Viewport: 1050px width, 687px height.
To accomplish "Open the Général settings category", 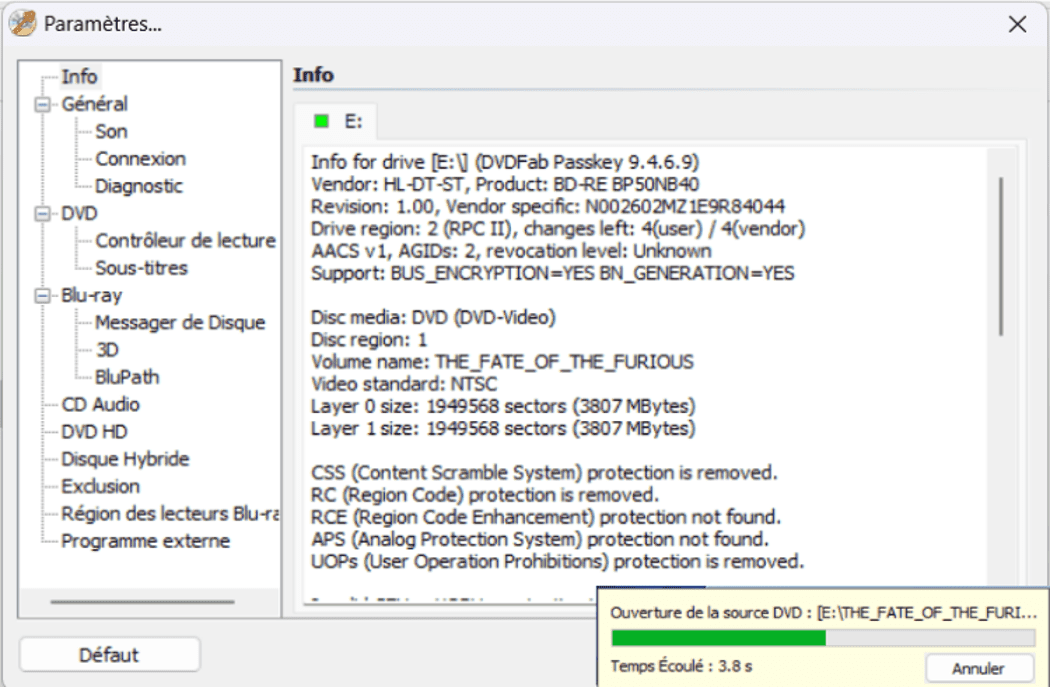I will 94,104.
